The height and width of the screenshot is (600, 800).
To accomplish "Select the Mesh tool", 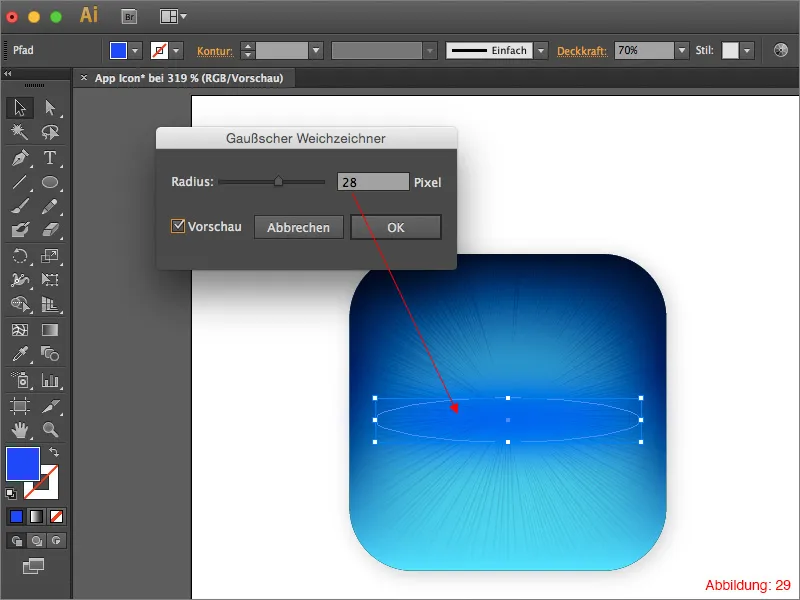I will coord(20,330).
